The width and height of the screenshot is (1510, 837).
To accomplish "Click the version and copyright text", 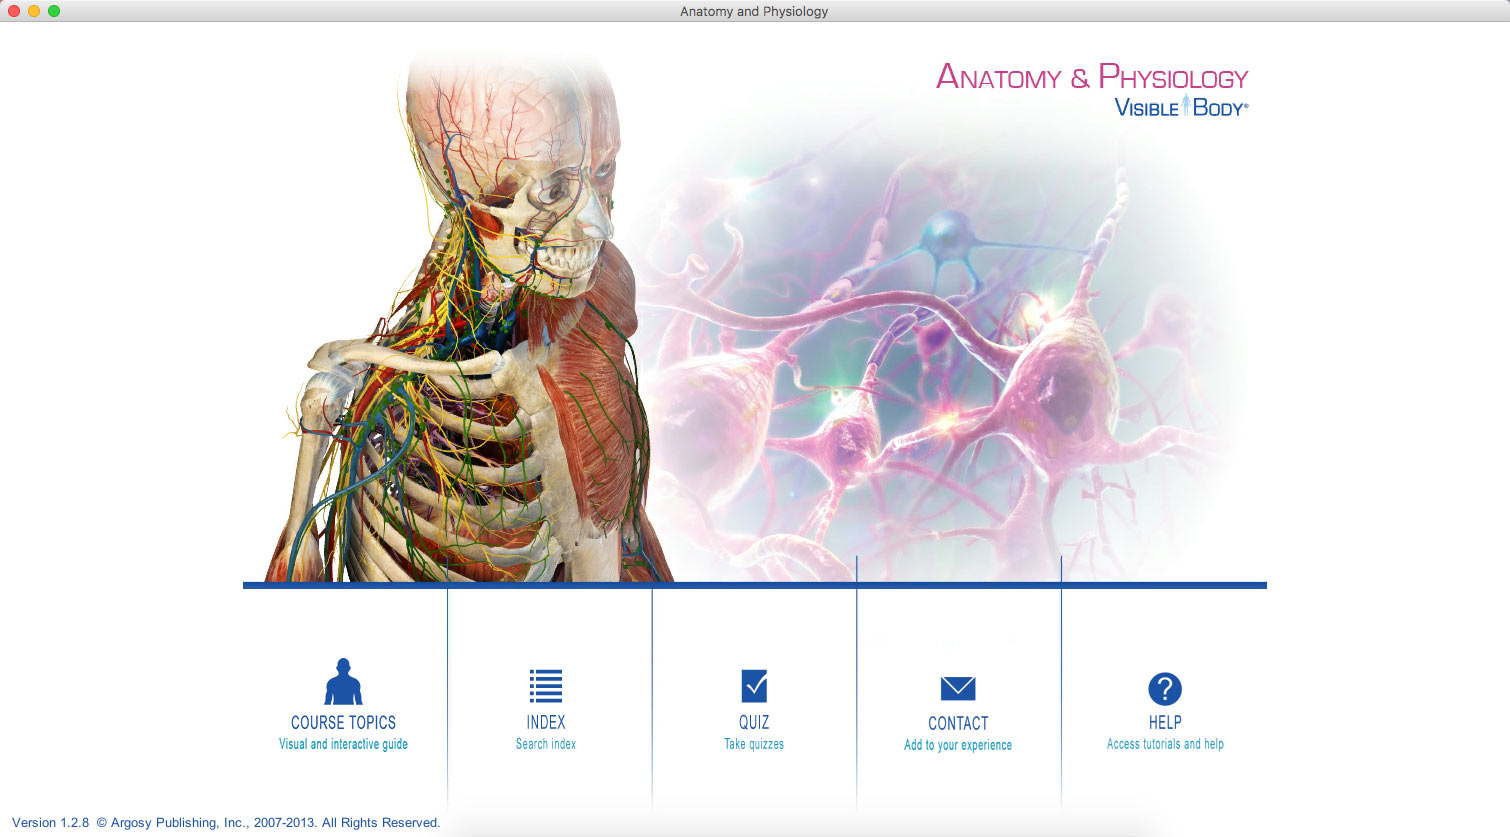I will [226, 822].
